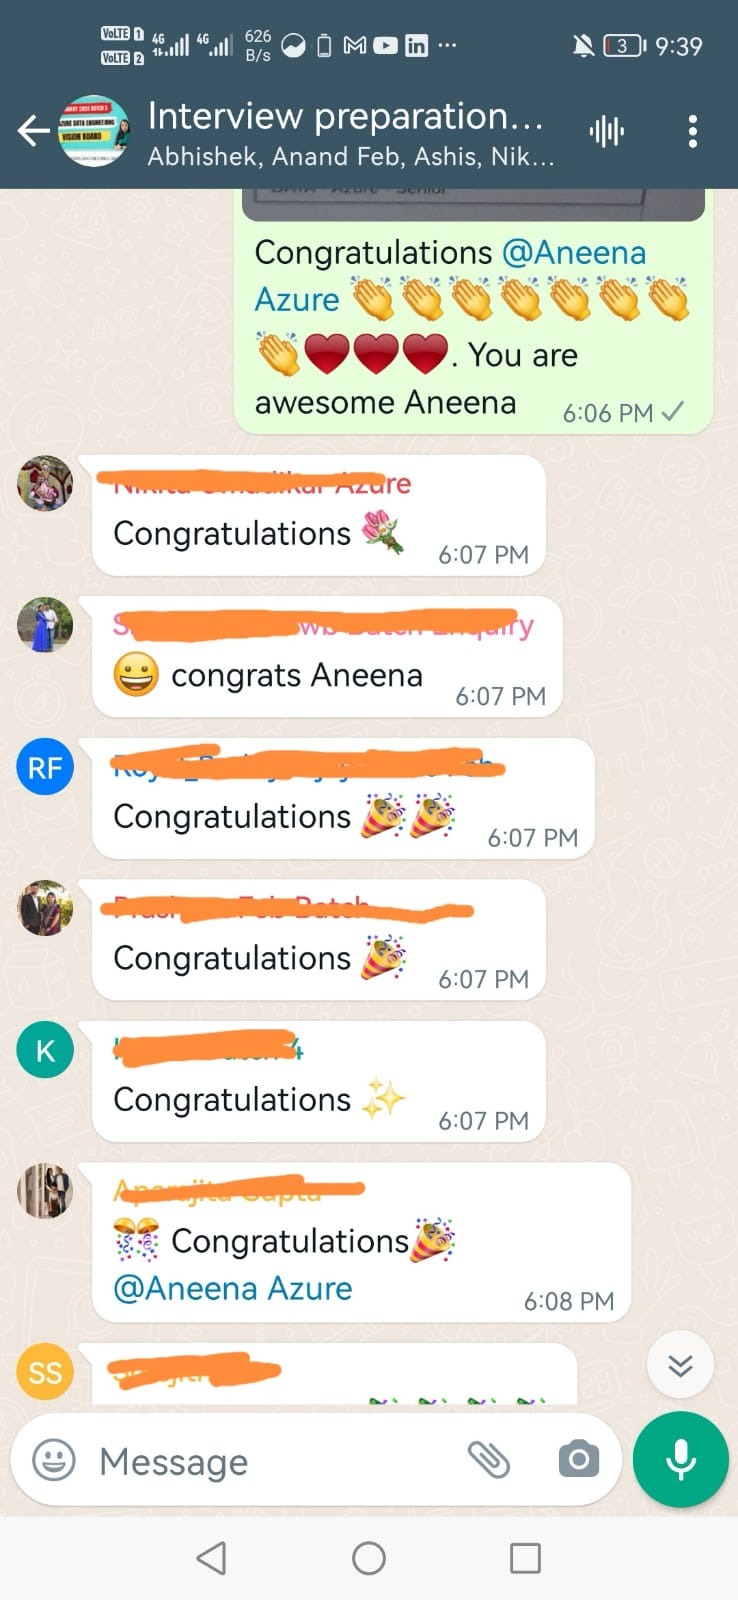Screen dimensions: 738x1600
Task: Open the camera from message bar
Action: [x=579, y=1460]
